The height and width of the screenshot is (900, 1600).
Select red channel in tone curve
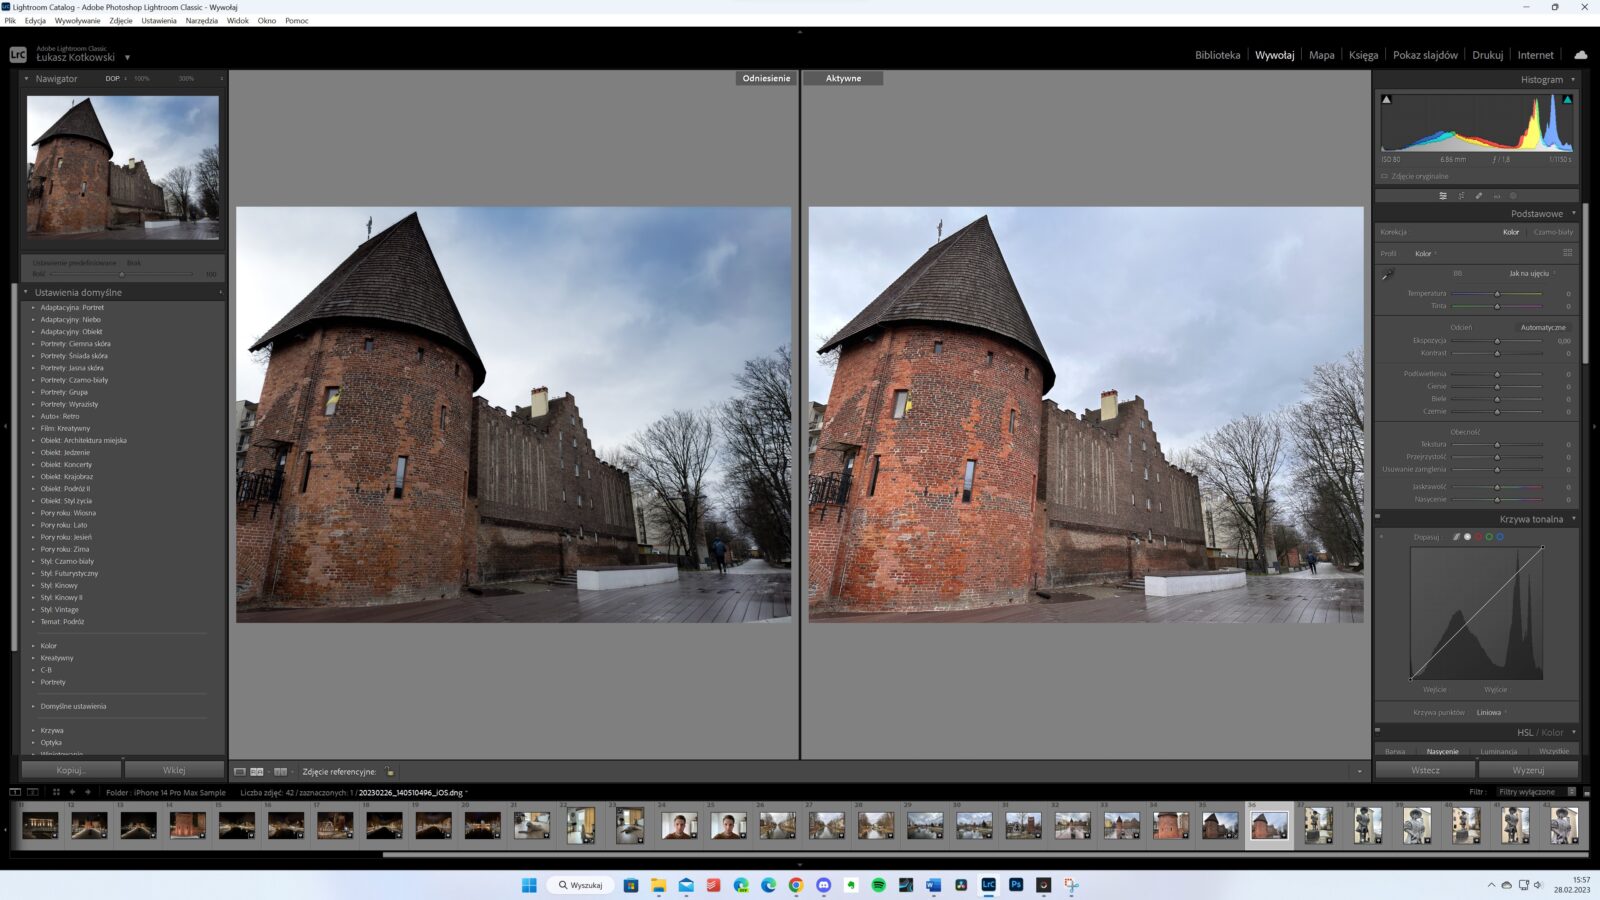click(x=1478, y=537)
